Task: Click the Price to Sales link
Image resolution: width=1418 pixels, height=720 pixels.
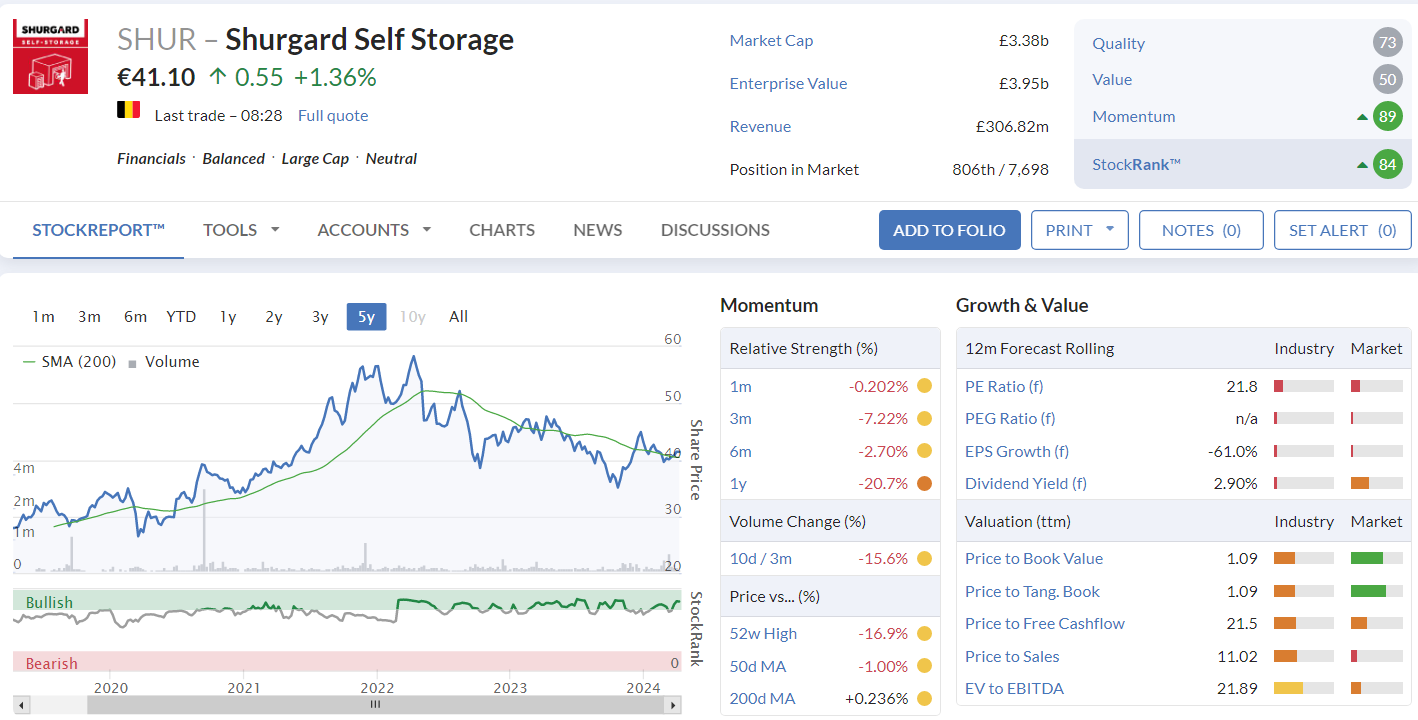Action: [1012, 656]
